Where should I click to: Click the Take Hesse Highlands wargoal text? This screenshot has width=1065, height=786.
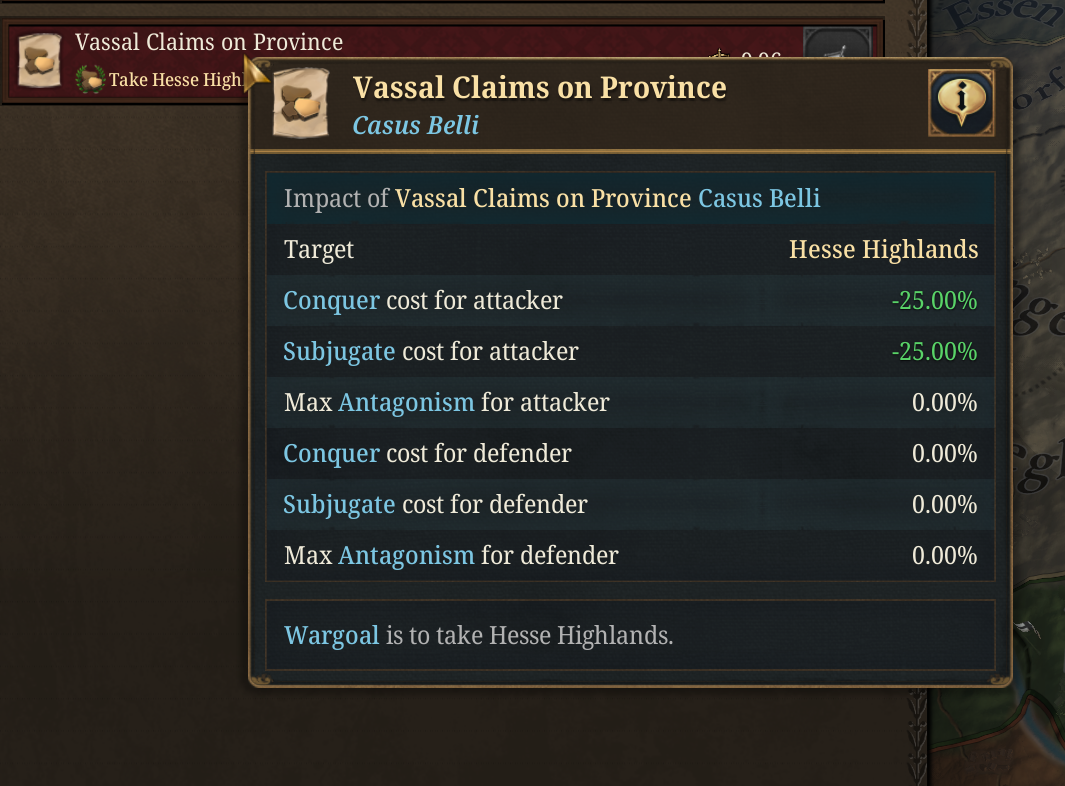pyautogui.click(x=175, y=80)
